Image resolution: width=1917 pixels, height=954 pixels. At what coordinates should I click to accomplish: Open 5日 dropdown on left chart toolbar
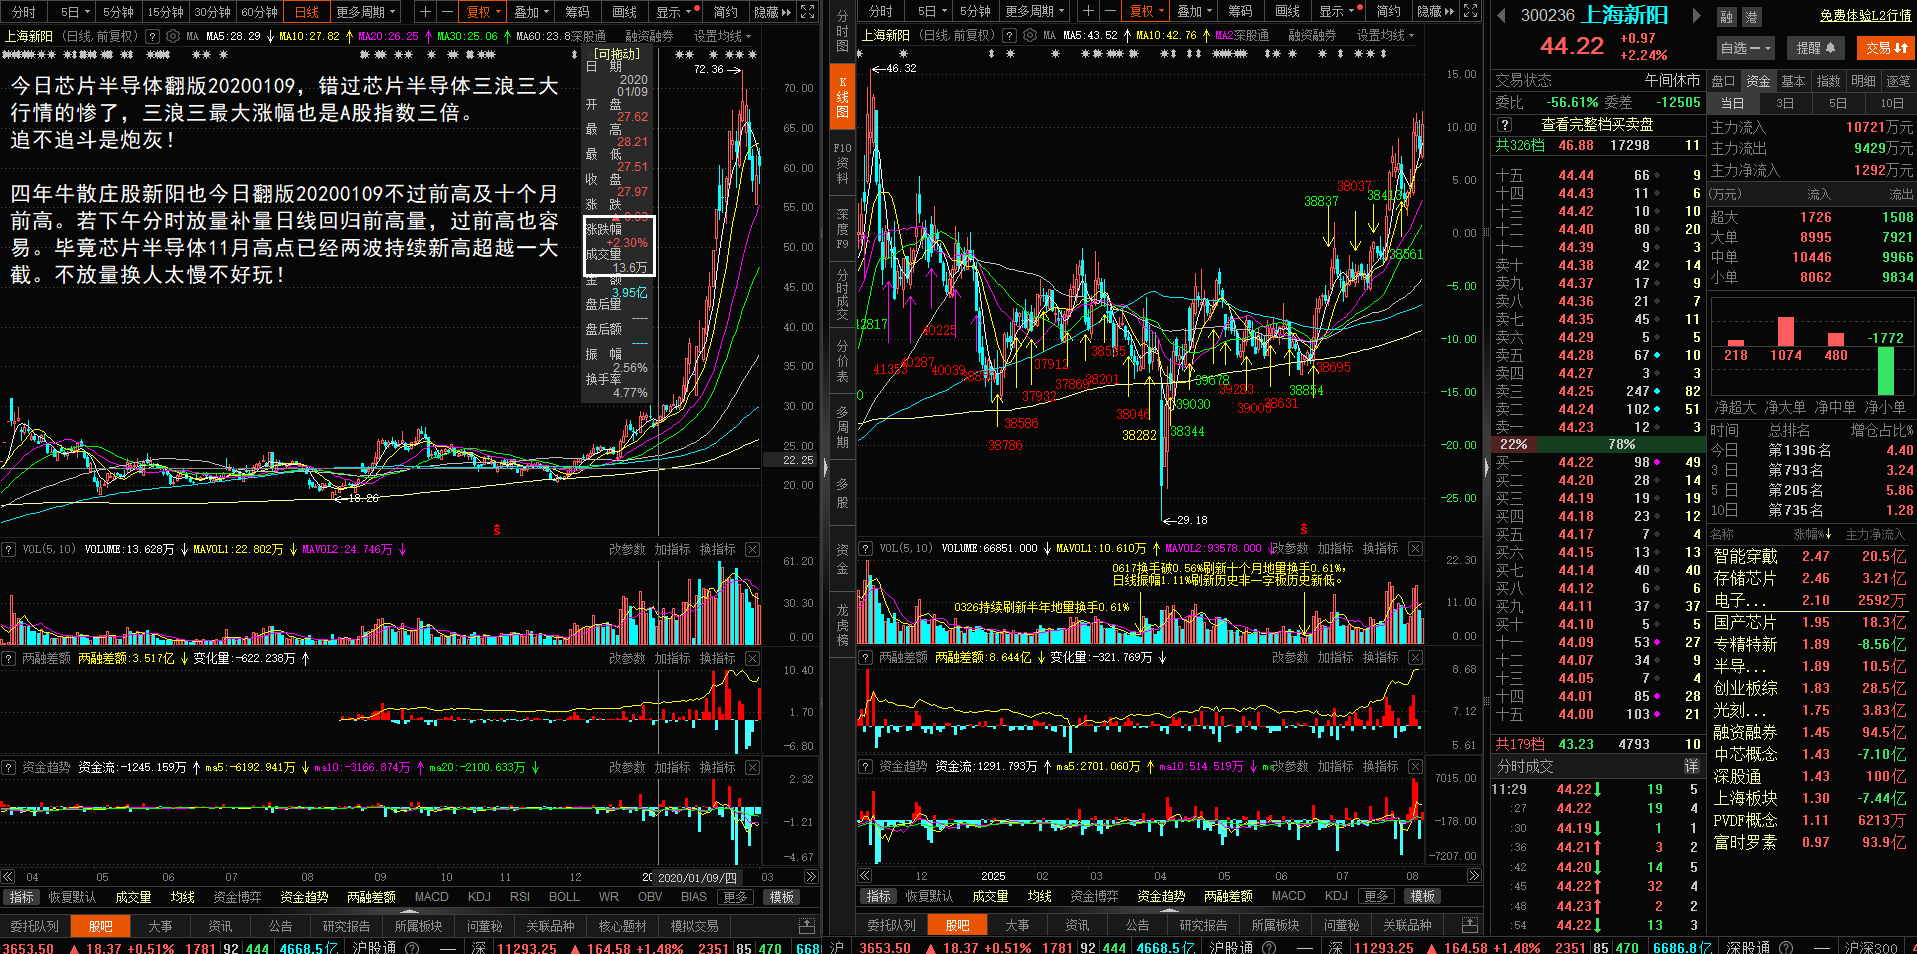tap(75, 12)
